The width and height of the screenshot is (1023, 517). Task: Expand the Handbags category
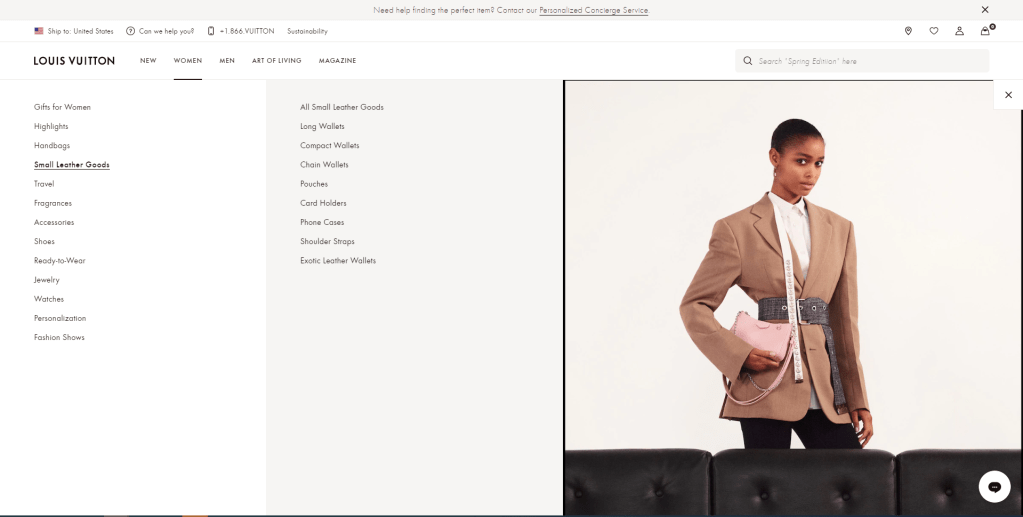[x=52, y=145]
